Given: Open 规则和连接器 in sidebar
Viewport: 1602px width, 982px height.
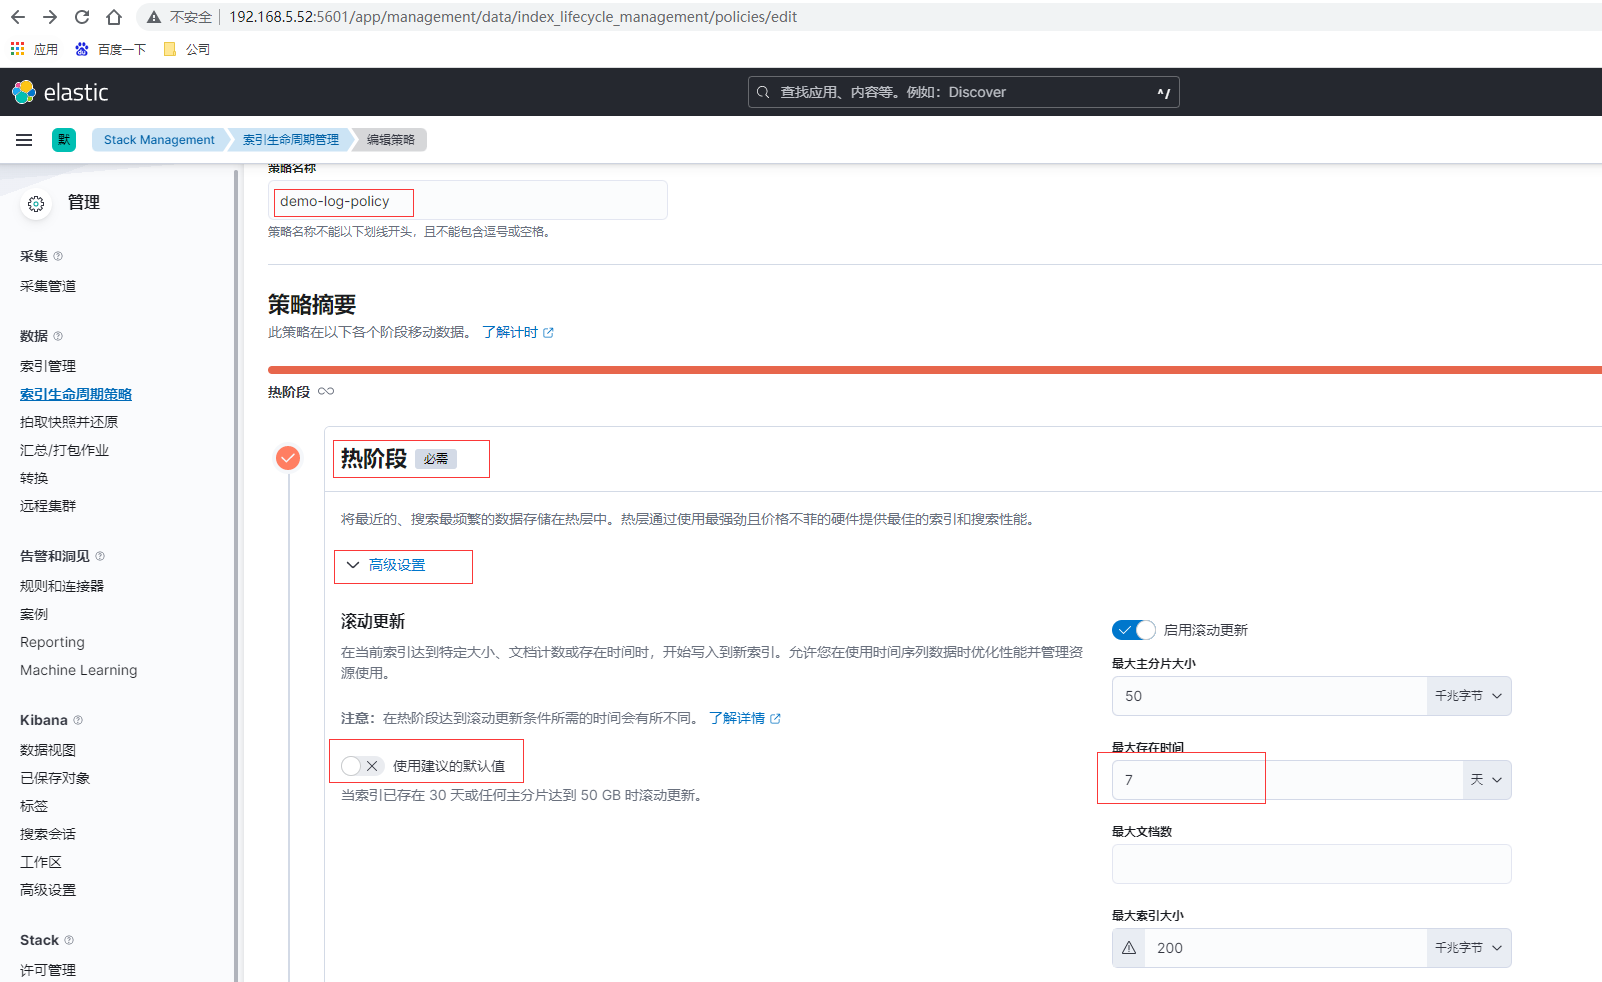Looking at the screenshot, I should (x=62, y=586).
